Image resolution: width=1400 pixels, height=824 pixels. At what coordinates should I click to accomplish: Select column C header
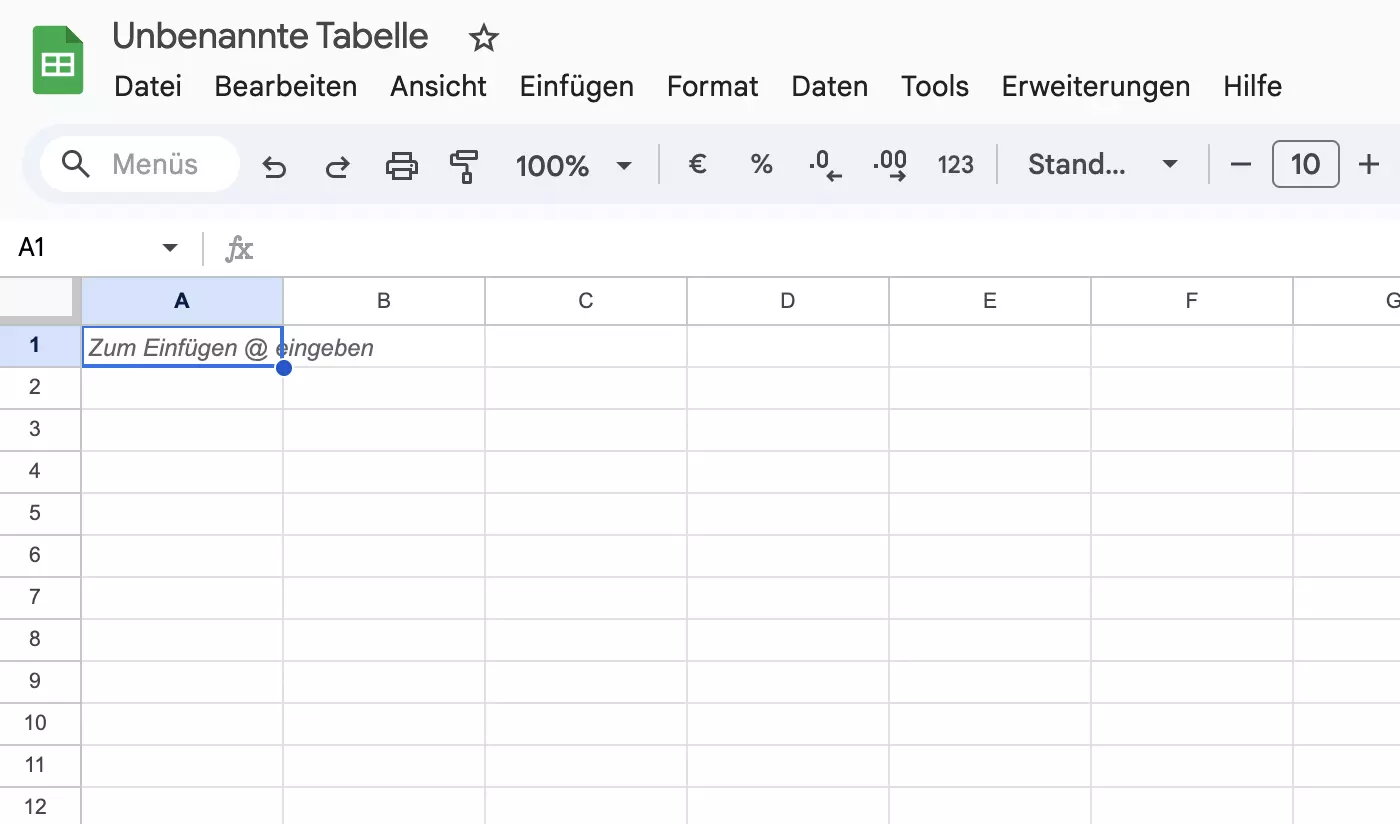586,301
